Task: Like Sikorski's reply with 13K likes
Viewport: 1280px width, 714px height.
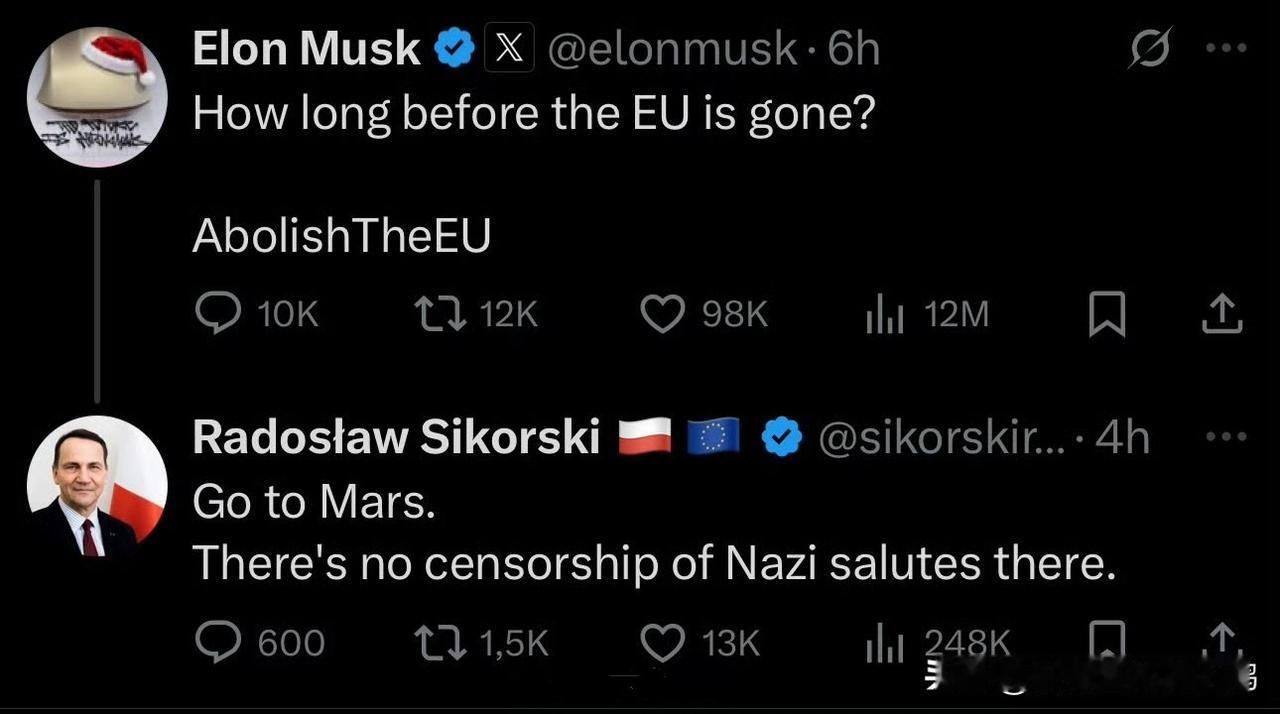Action: (661, 642)
